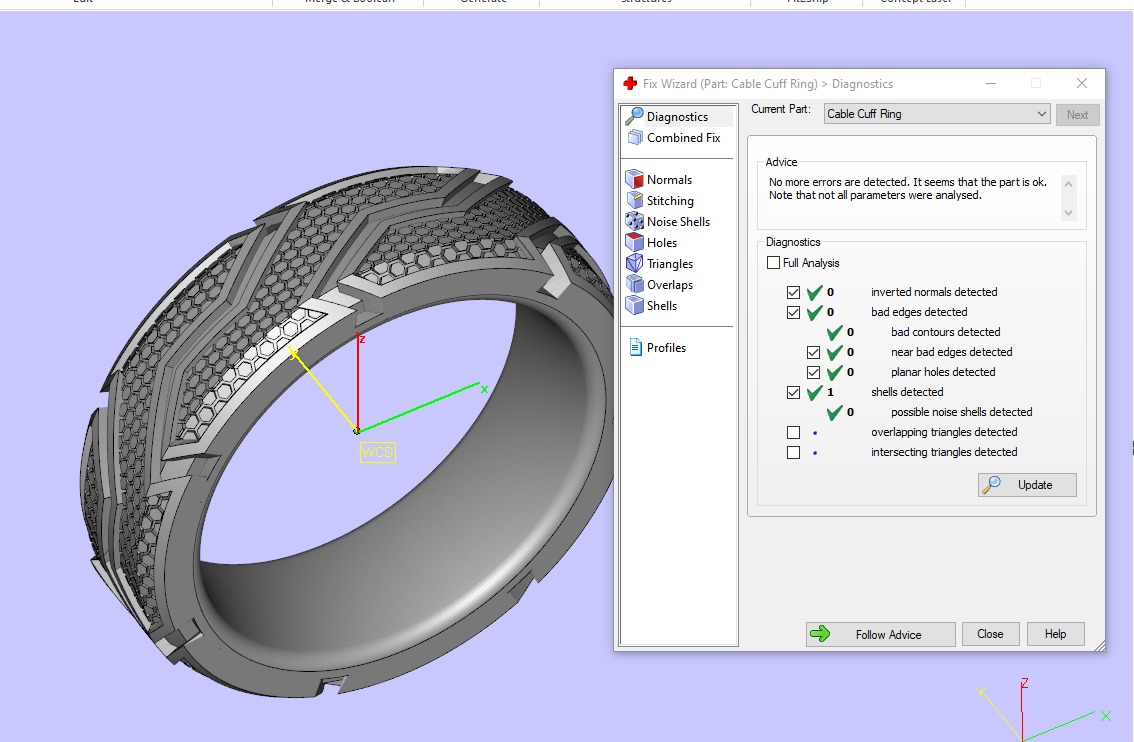
Task: Uncheck bad edges detected checkbox
Action: coord(793,312)
